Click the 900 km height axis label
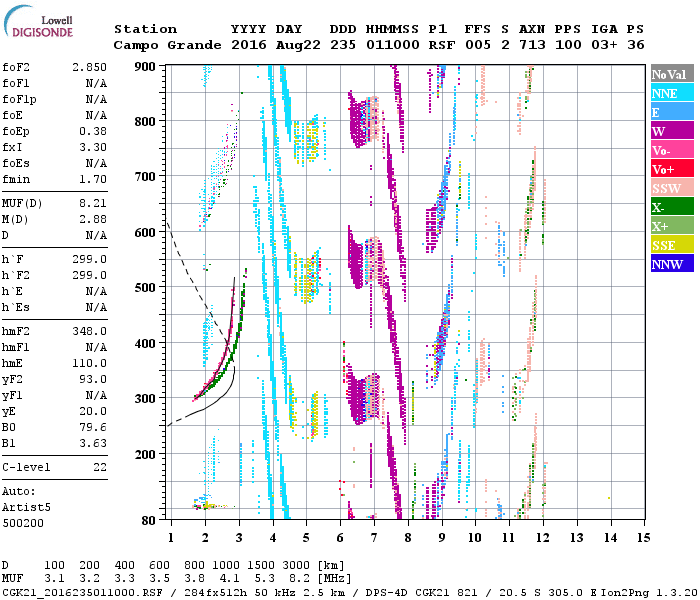The image size is (700, 600). 145,67
